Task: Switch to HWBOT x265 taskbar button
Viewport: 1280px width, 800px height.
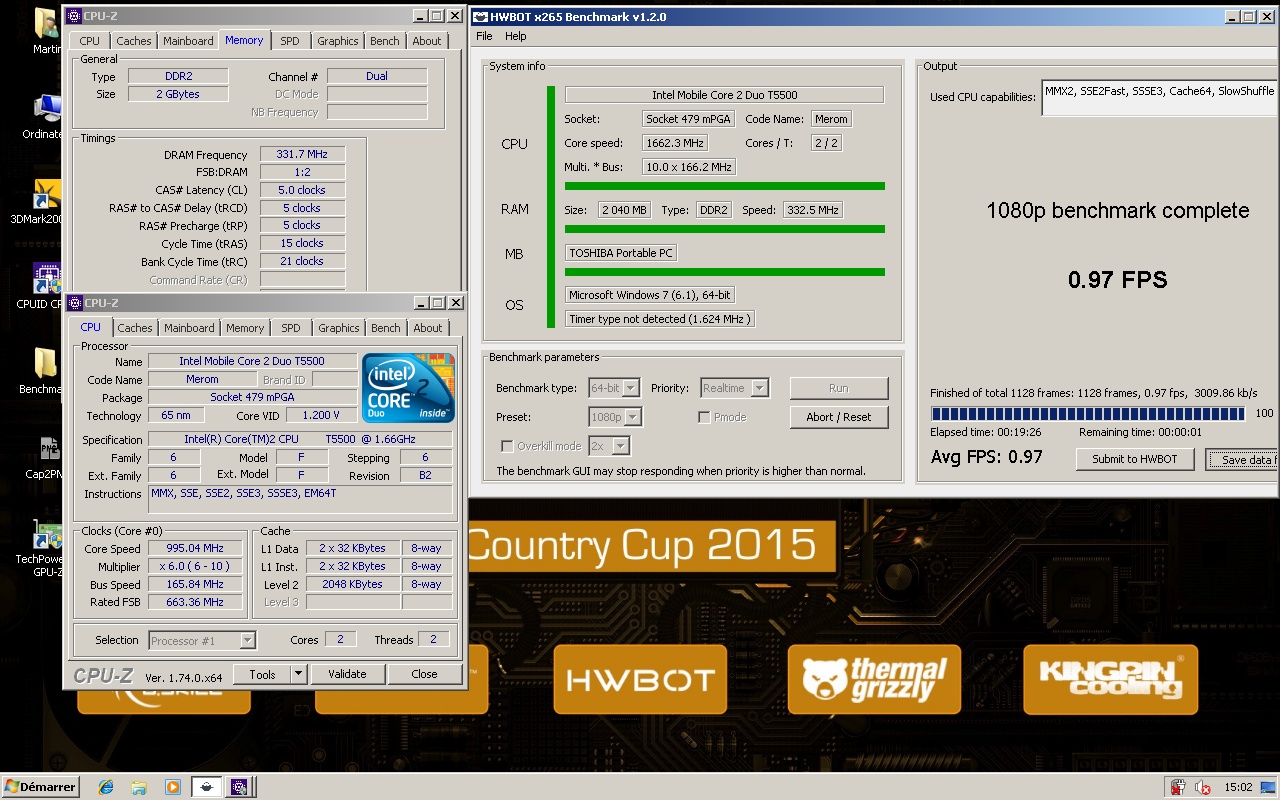Action: coord(206,787)
